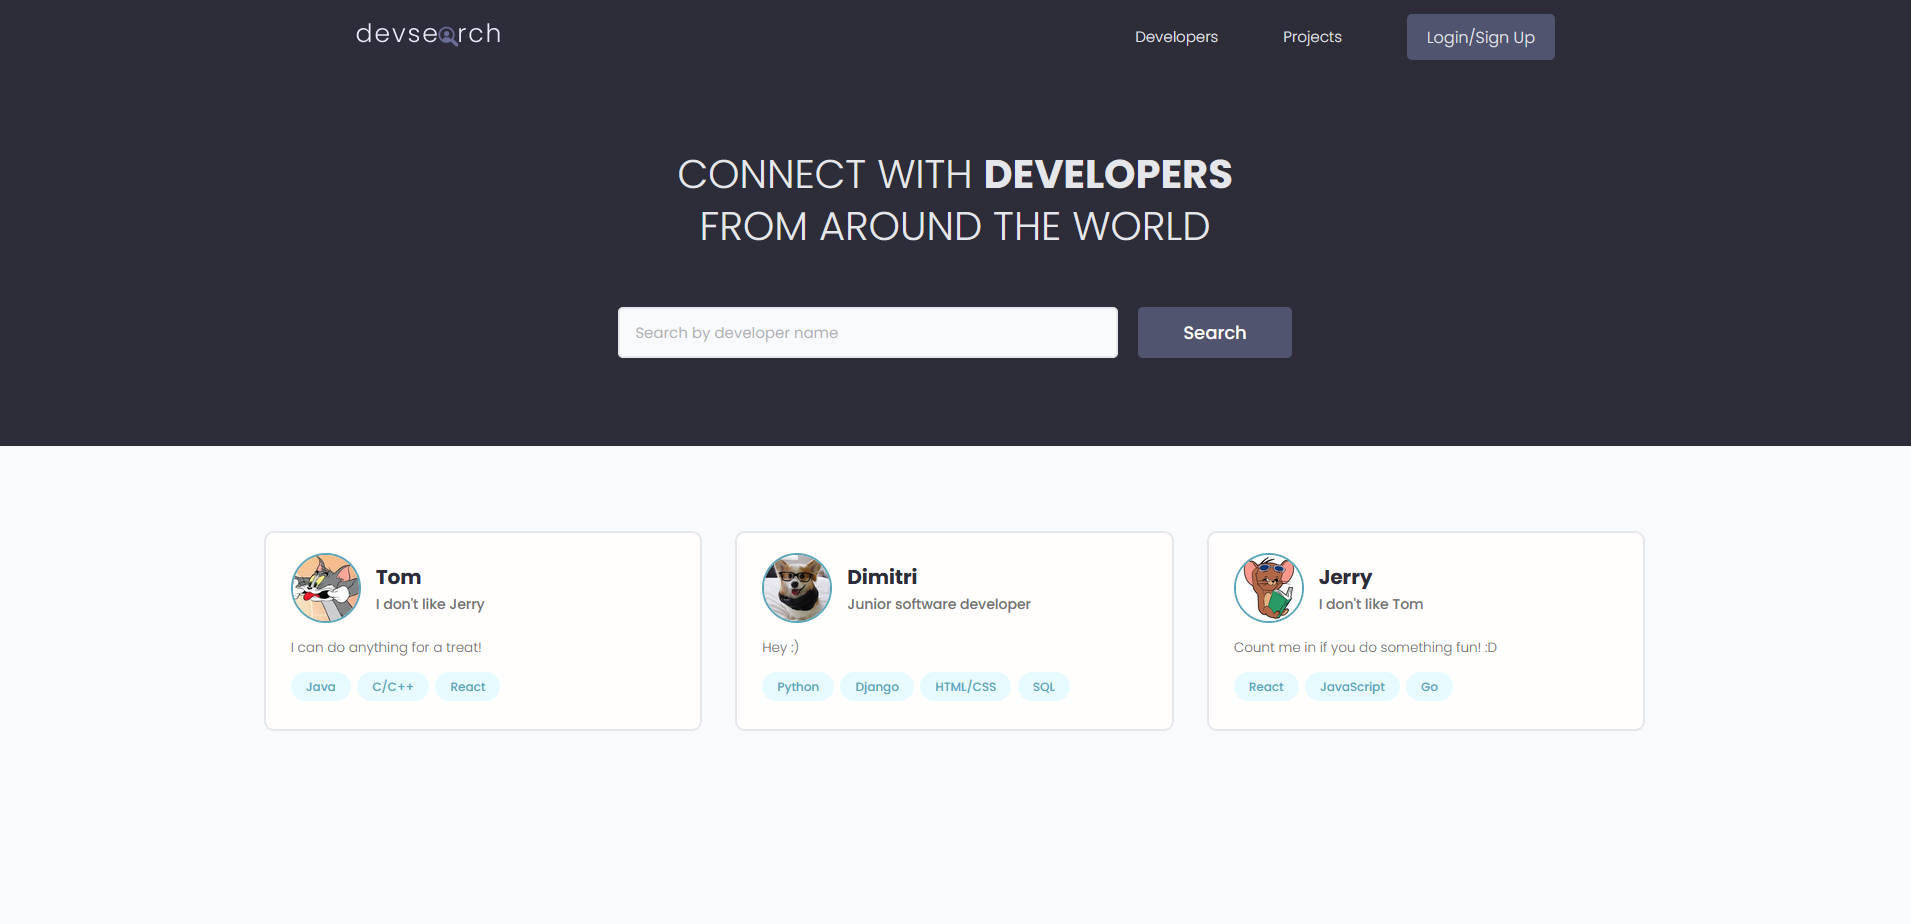
Task: Select the SQL skill tag
Action: click(1044, 687)
